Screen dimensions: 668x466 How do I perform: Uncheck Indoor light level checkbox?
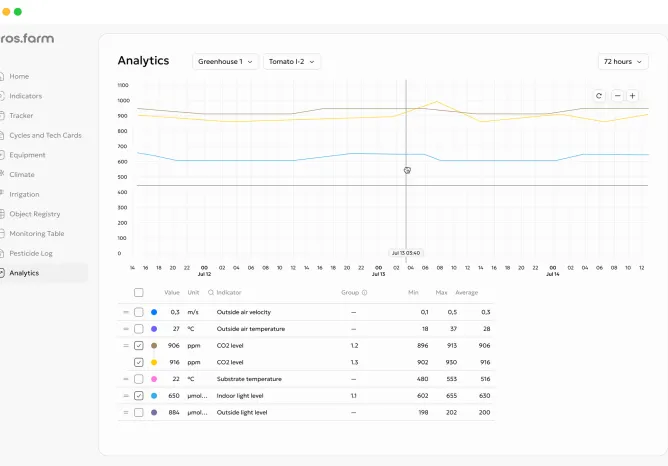pos(138,396)
